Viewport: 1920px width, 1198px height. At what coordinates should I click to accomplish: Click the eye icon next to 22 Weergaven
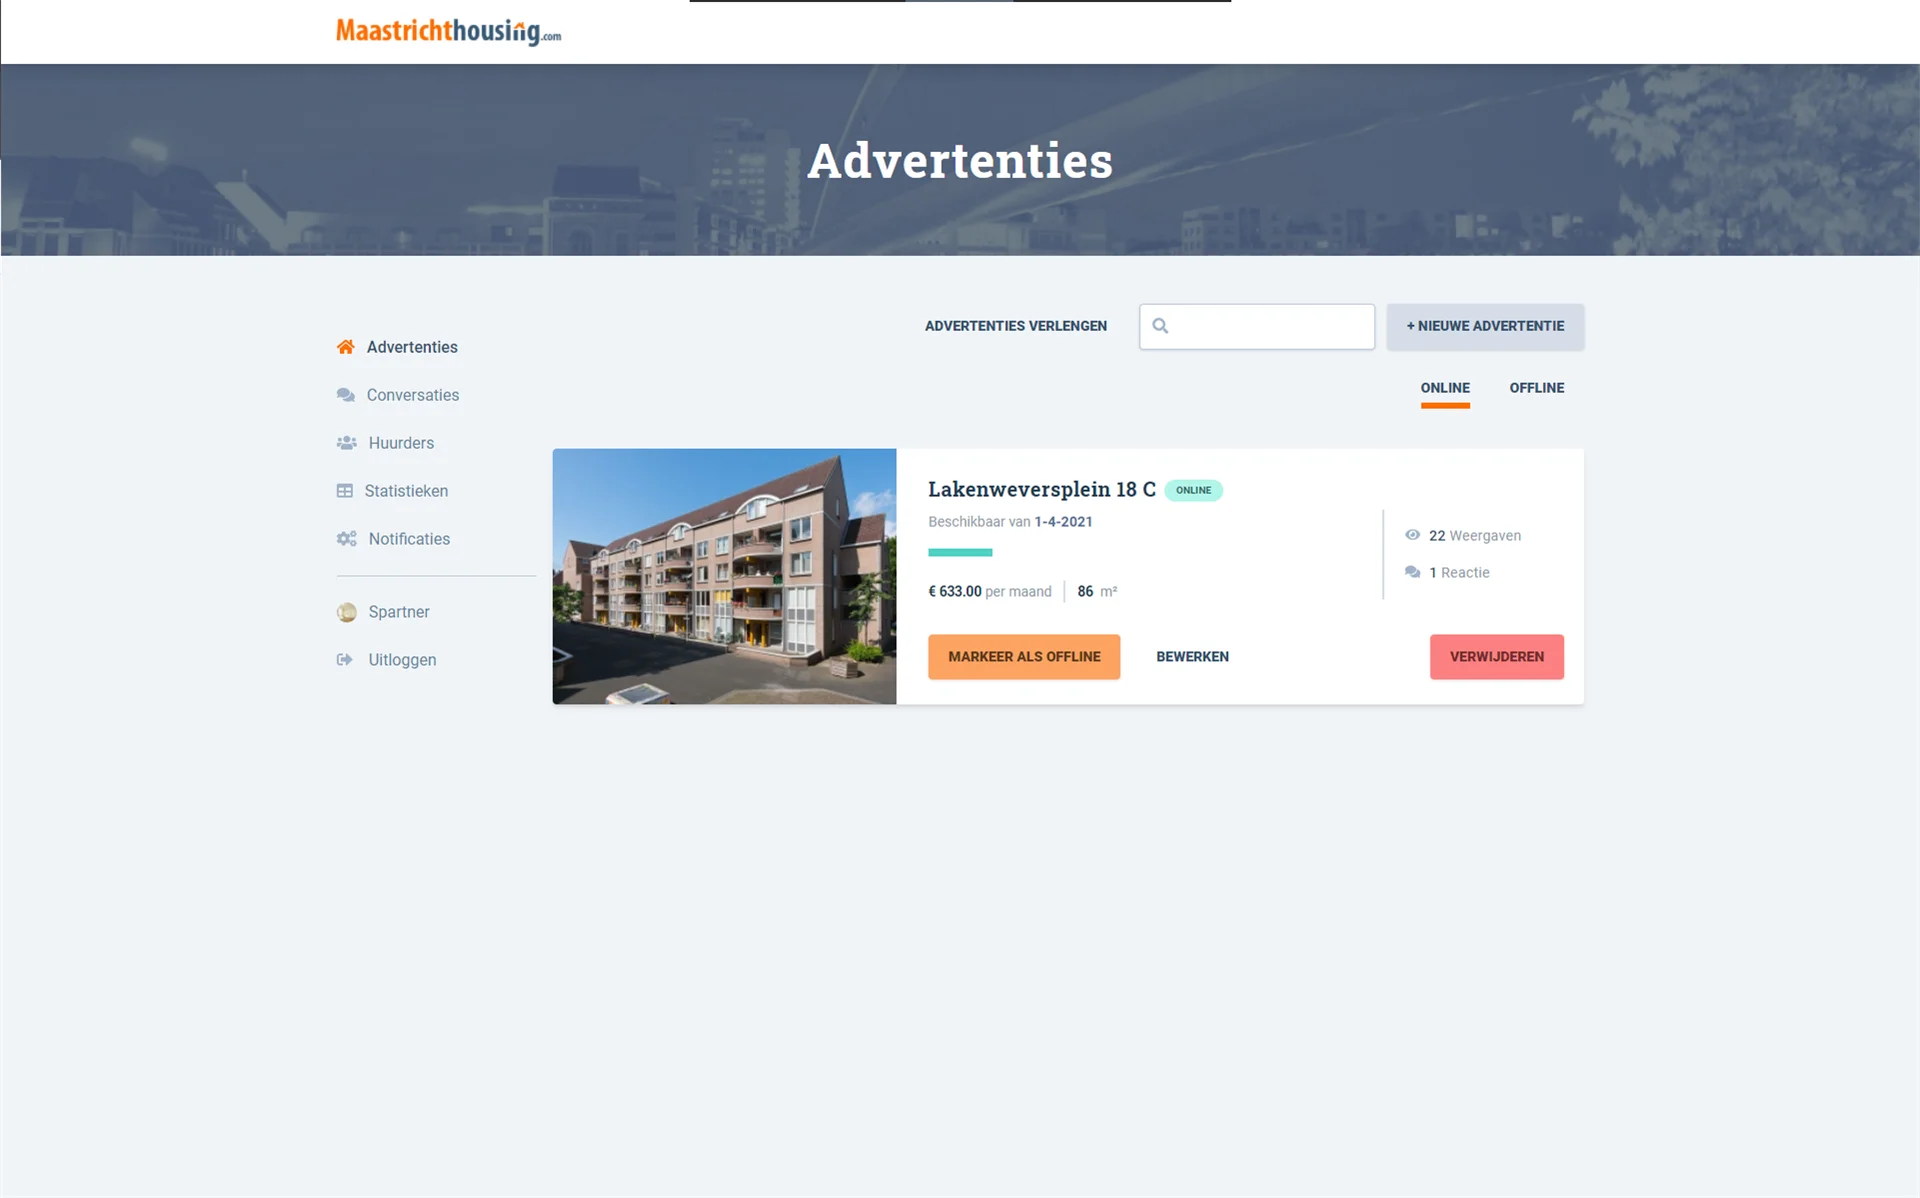click(1412, 535)
